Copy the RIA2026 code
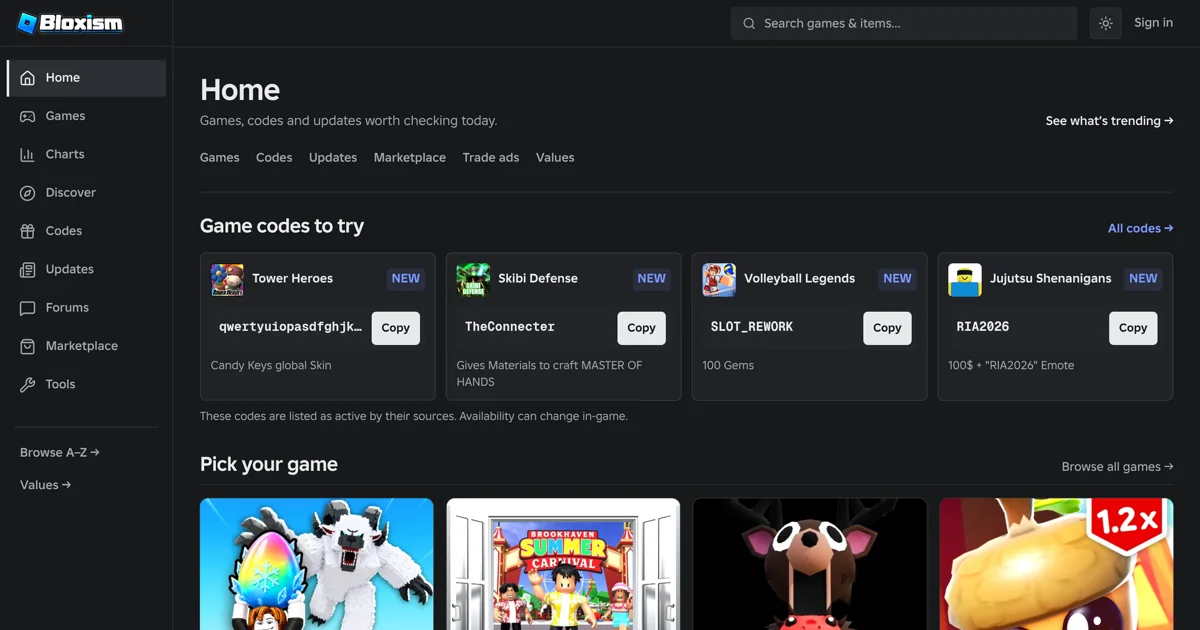 (x=1133, y=328)
